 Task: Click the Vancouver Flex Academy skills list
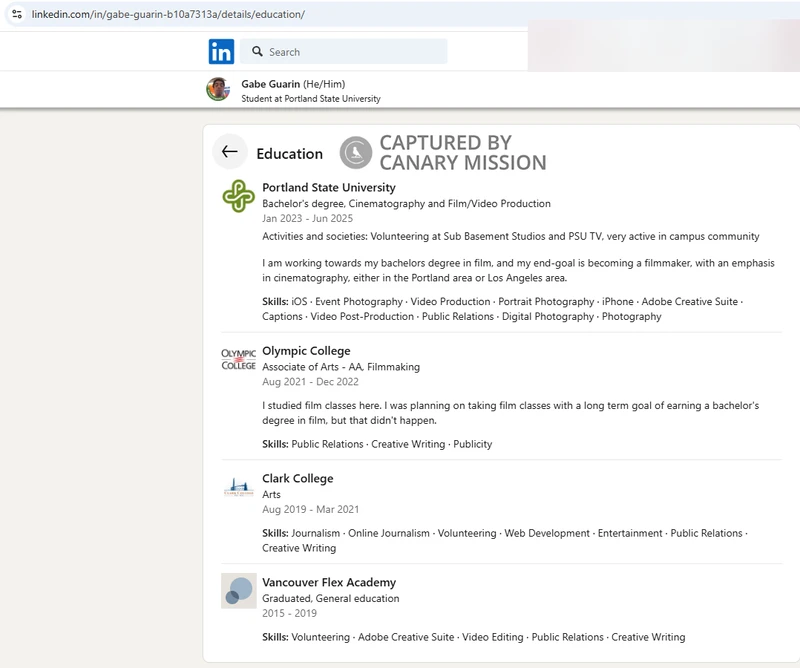tap(473, 637)
